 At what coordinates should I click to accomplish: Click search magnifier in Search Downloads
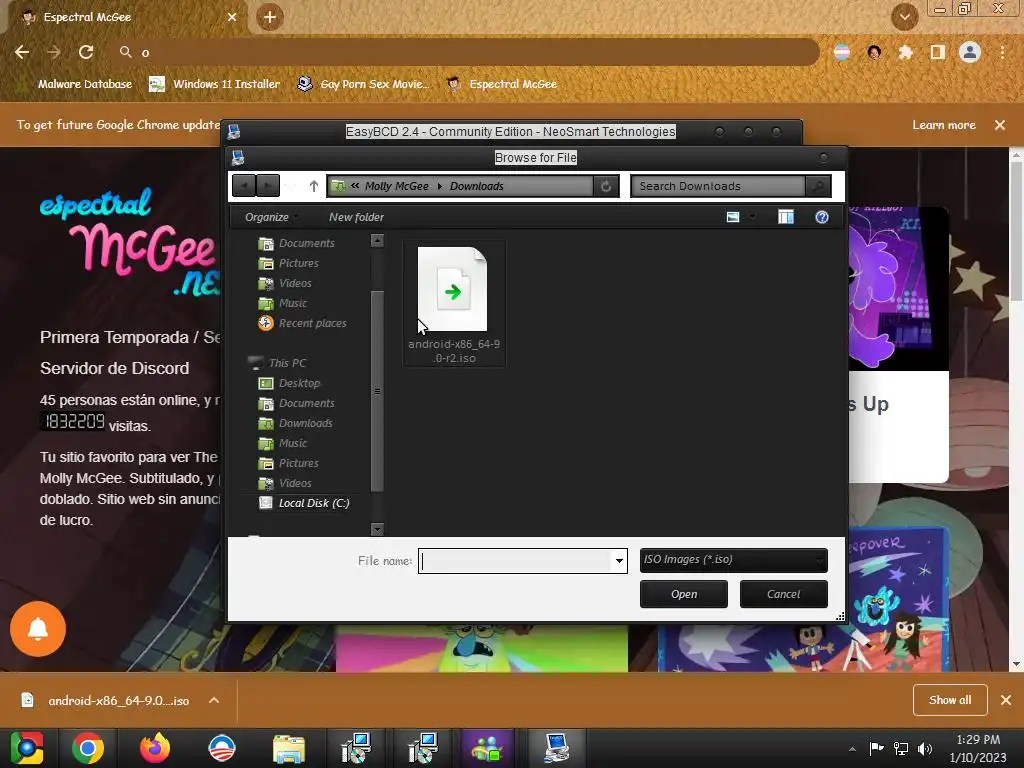point(818,186)
